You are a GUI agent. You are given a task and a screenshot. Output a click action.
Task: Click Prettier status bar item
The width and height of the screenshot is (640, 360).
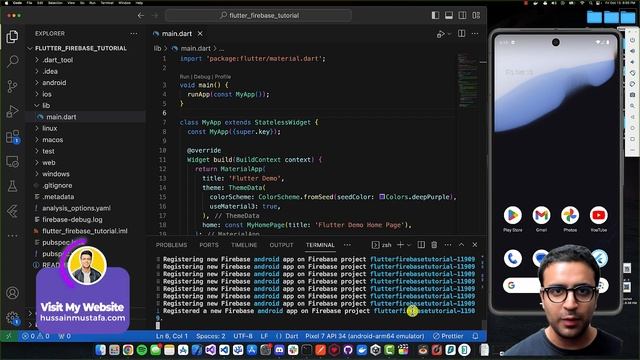[x=448, y=336]
